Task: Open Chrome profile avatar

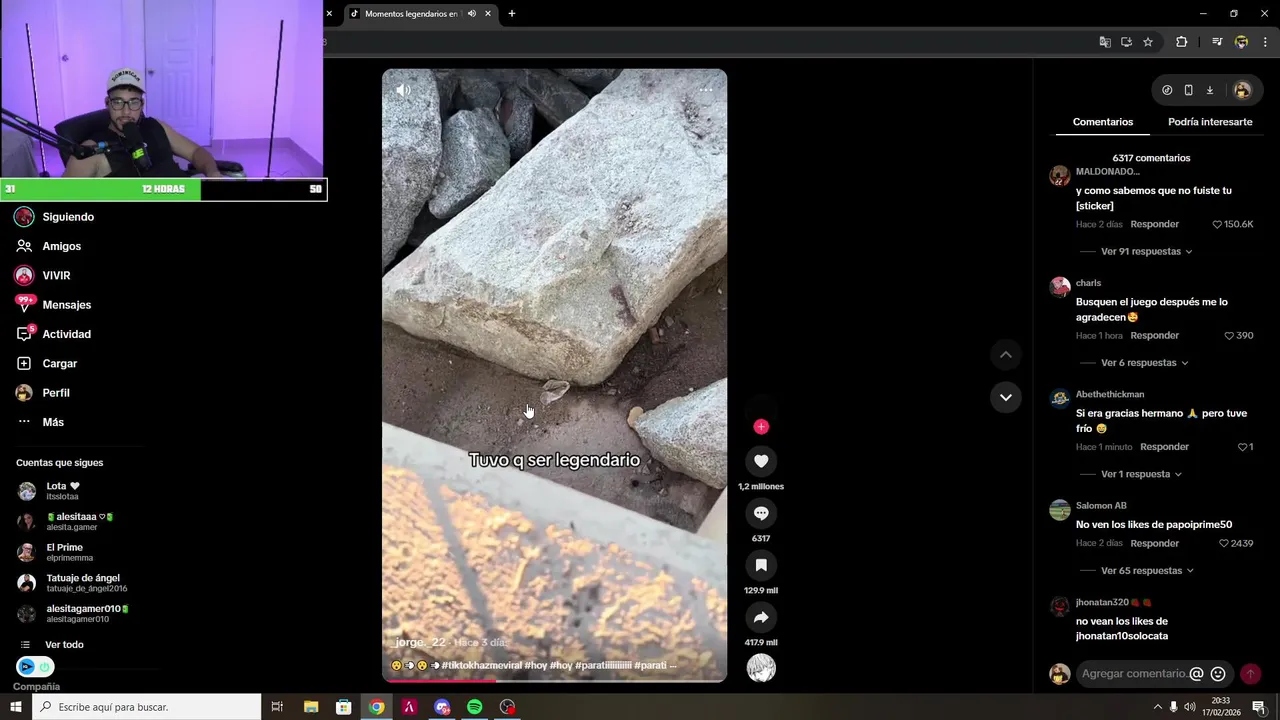Action: (1242, 42)
